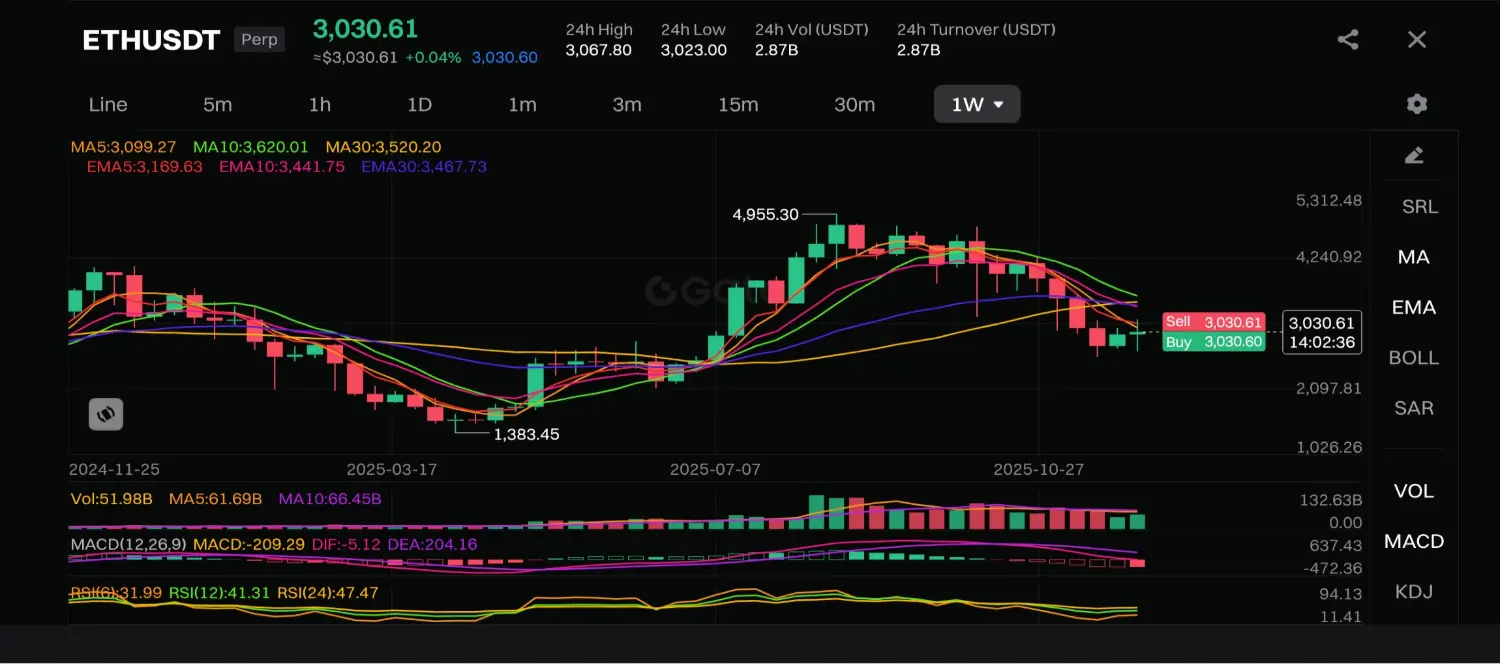The width and height of the screenshot is (1500, 664).
Task: Open the share icon
Action: [1348, 40]
